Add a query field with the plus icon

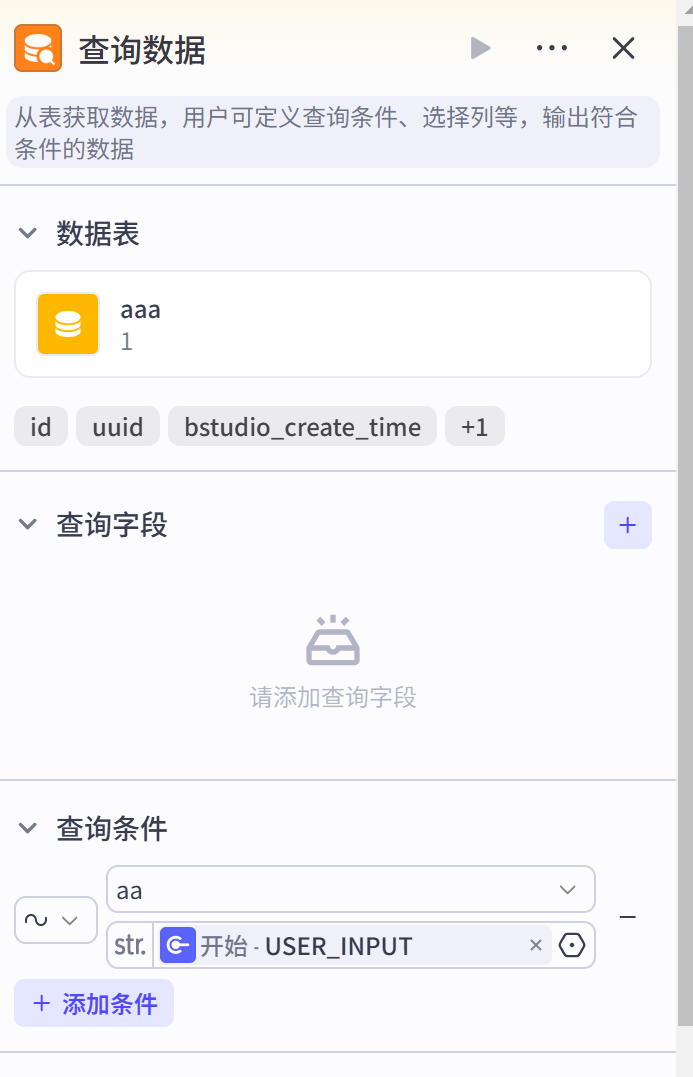628,524
